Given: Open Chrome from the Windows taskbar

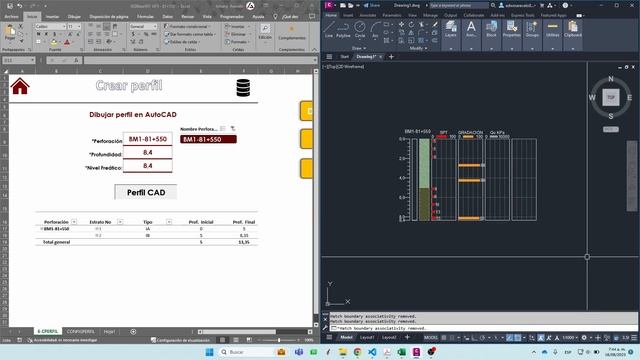Looking at the screenshot, I should pos(358,352).
